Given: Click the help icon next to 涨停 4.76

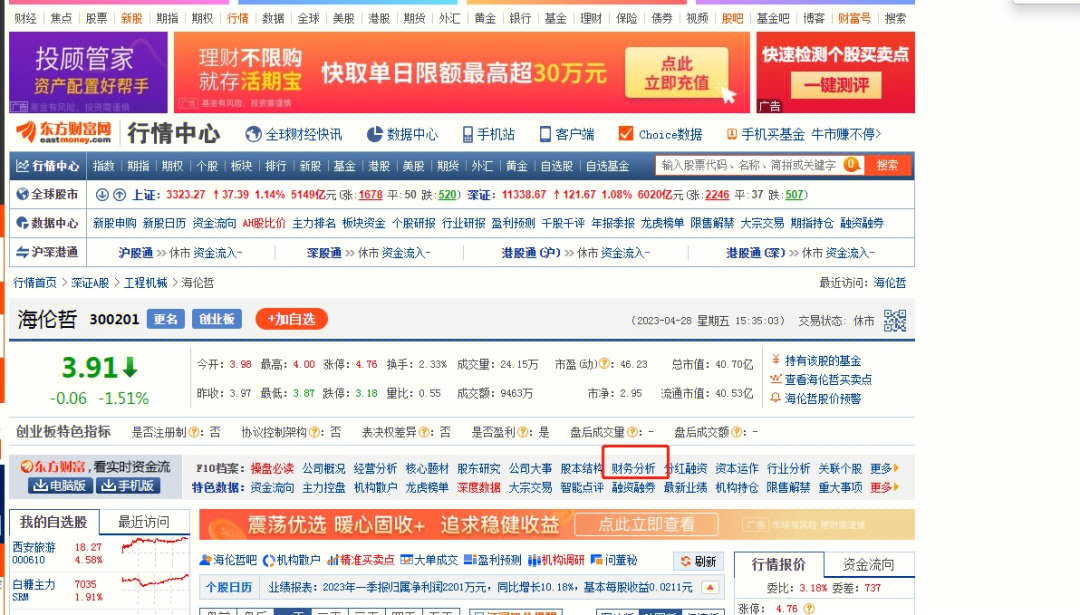Looking at the screenshot, I should click(x=809, y=608).
